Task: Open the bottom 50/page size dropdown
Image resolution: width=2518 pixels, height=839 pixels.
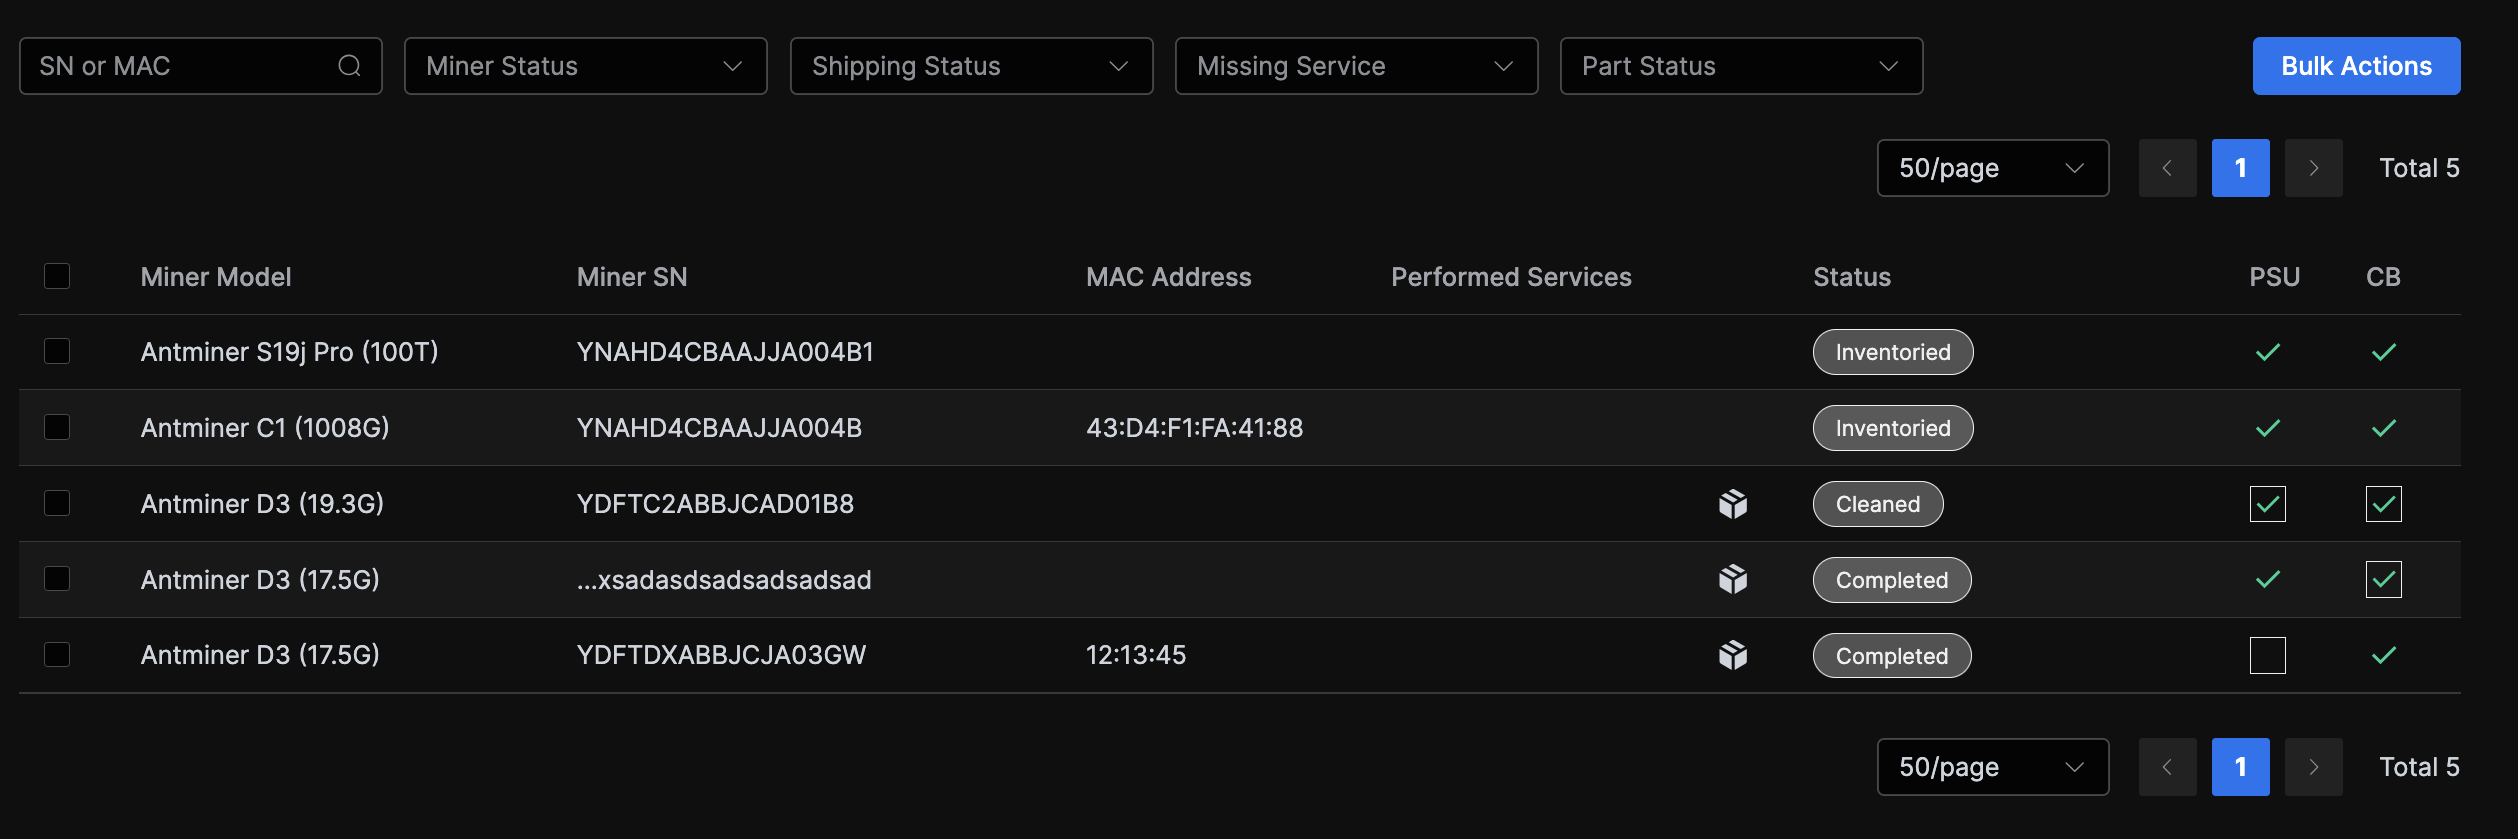Action: (x=1993, y=767)
